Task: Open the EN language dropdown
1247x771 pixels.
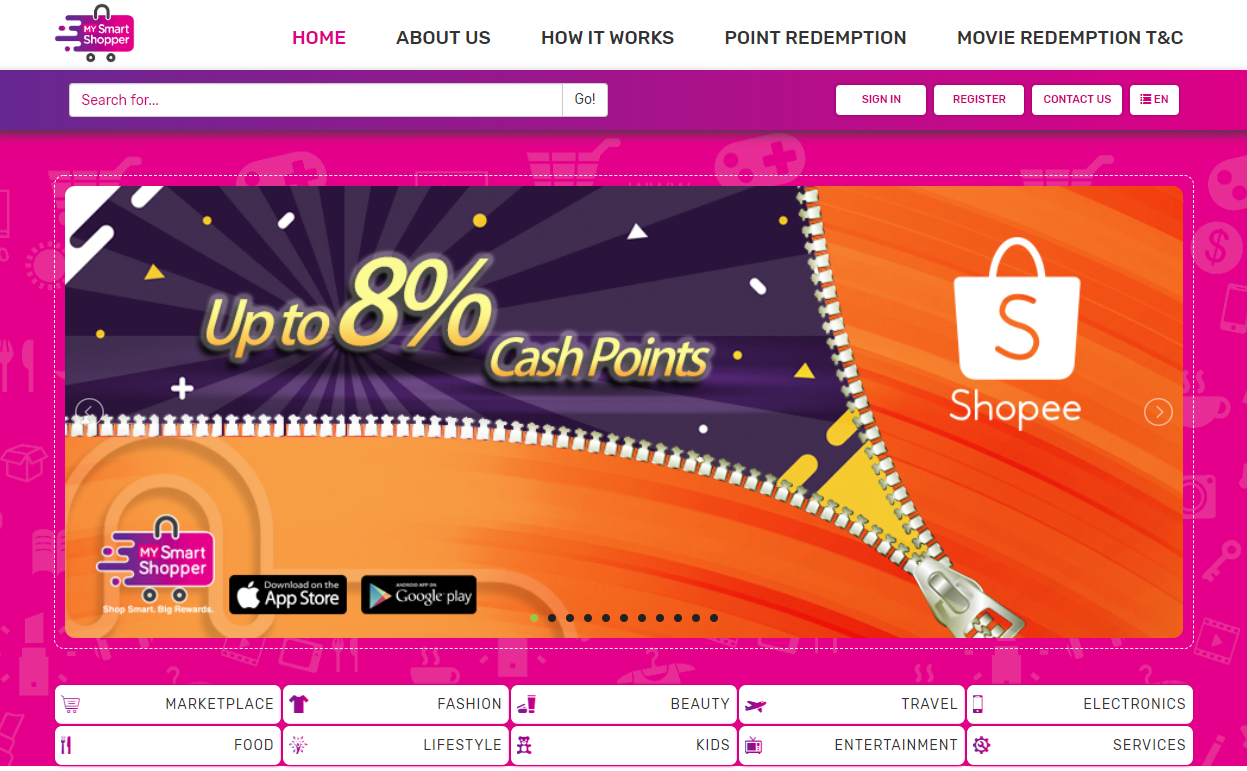Action: [1154, 100]
